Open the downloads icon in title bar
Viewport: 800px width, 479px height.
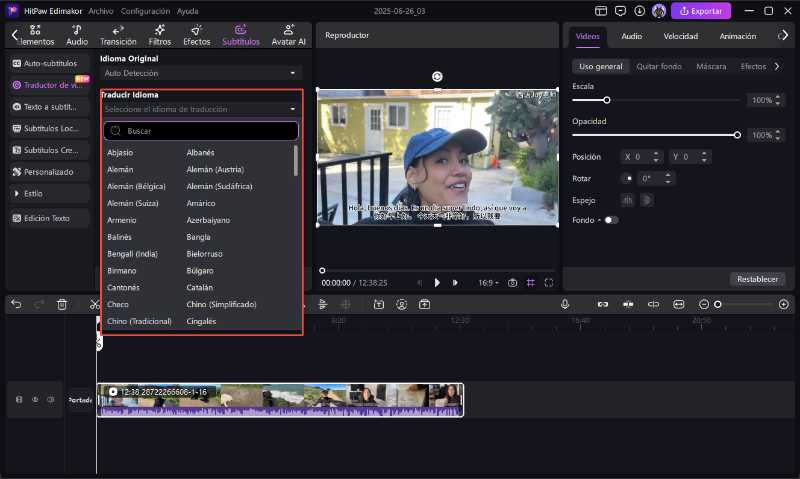pos(639,11)
